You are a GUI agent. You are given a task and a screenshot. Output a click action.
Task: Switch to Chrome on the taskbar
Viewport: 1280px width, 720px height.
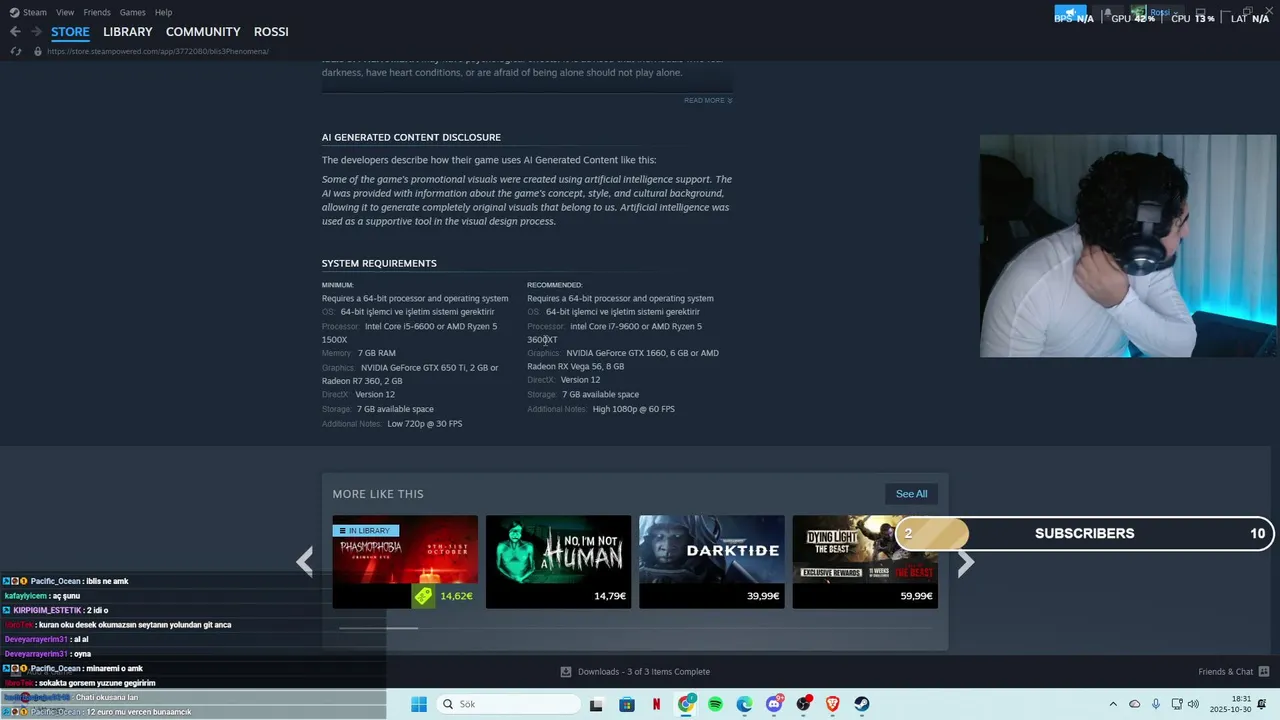[686, 704]
